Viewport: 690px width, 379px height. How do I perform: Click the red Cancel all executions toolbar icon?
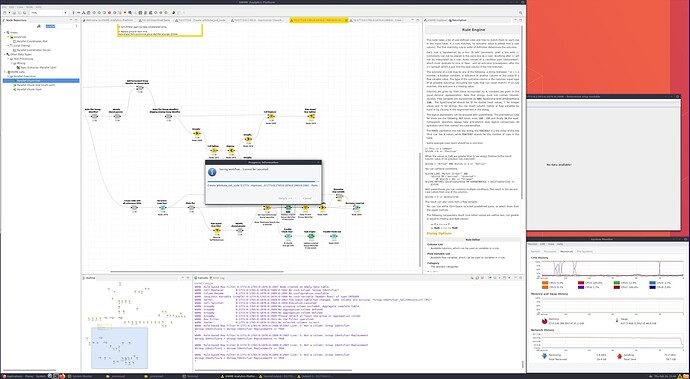click(110, 13)
